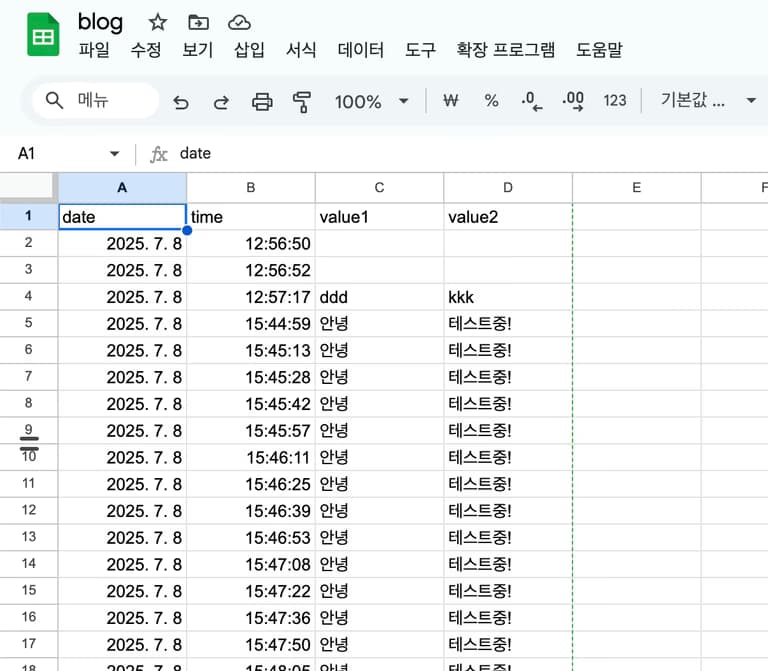Screen dimensions: 768x671
Task: Activate the paint format roller
Action: pos(301,101)
